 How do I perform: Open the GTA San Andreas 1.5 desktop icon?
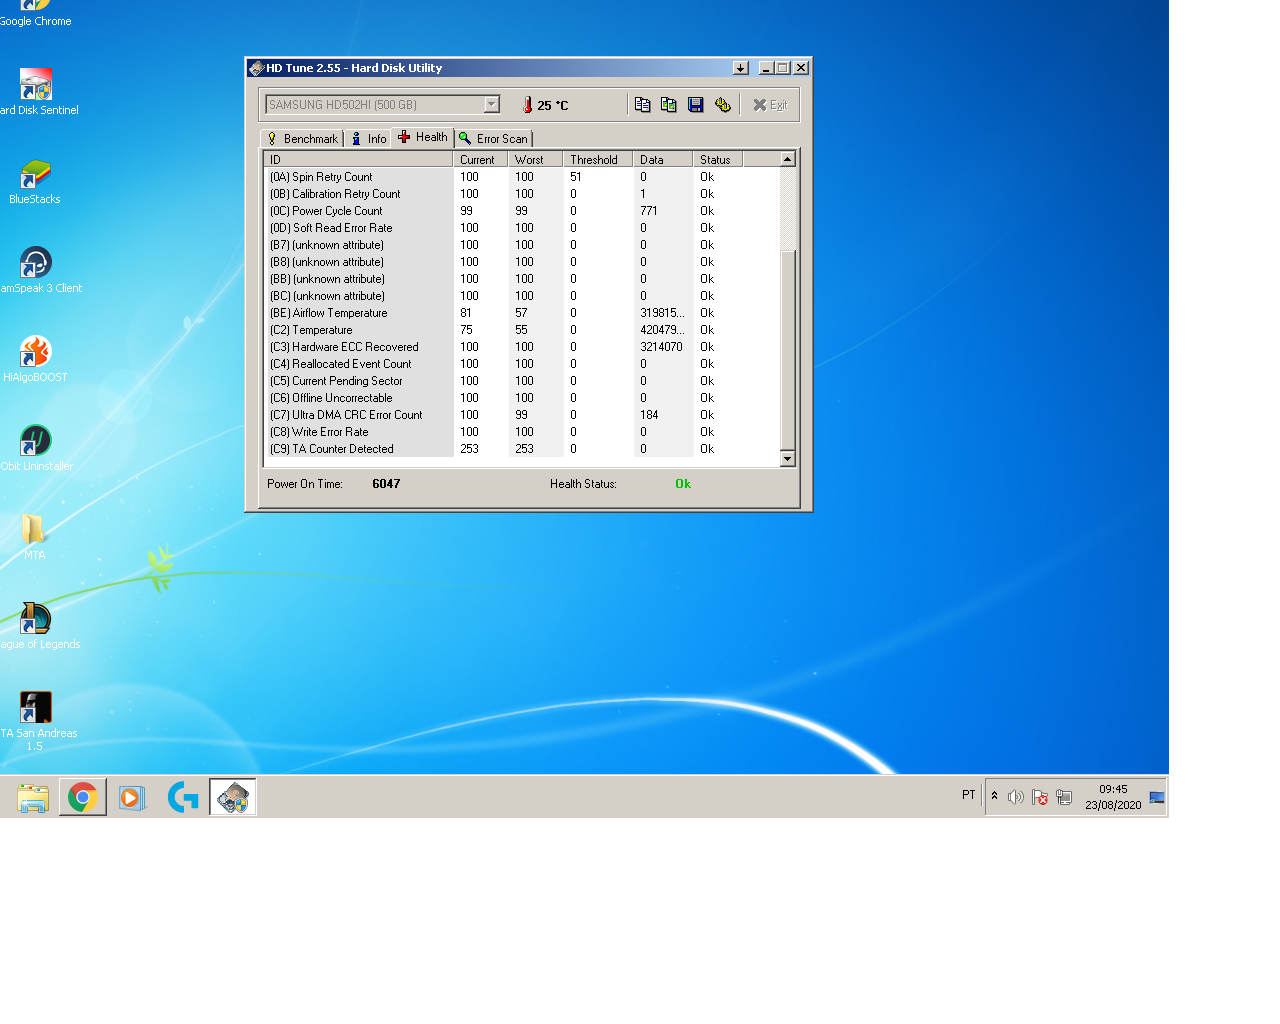(x=36, y=721)
